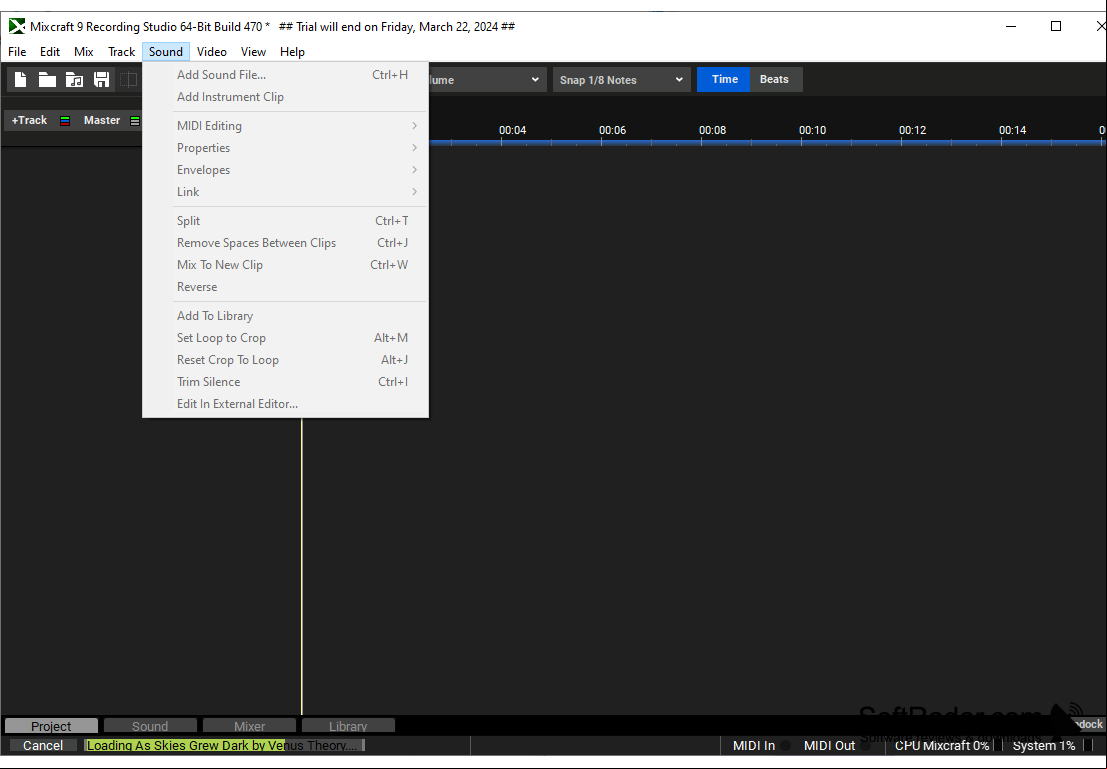Image resolution: width=1107 pixels, height=769 pixels.
Task: Close the open Sound menu in the menu bar
Action: (166, 52)
